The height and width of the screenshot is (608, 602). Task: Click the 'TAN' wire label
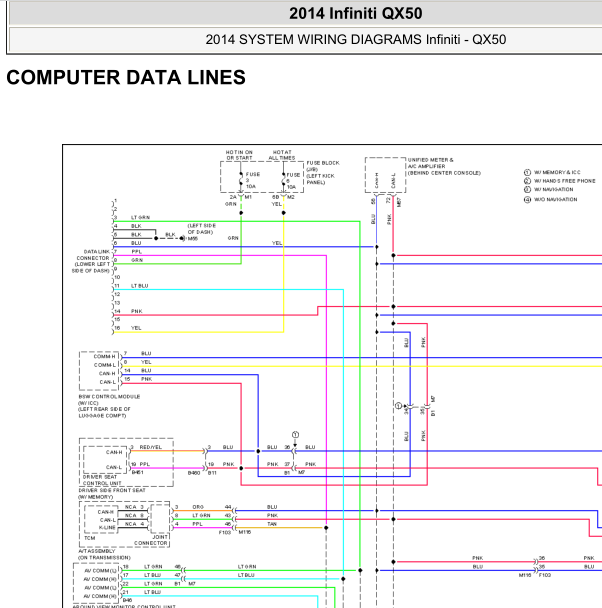coord(272,524)
